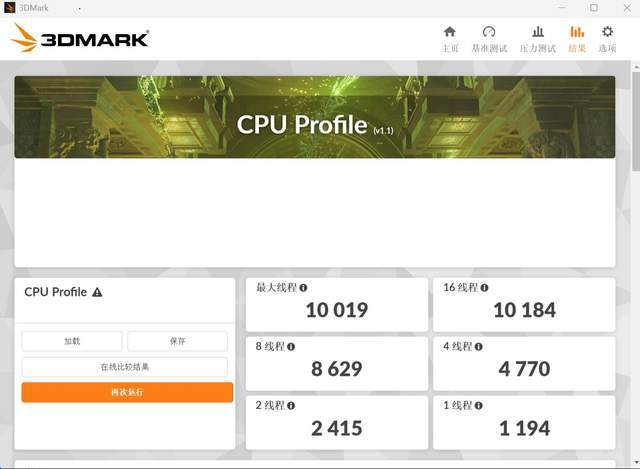
Task: Close the 3DMark window
Action: click(x=627, y=8)
